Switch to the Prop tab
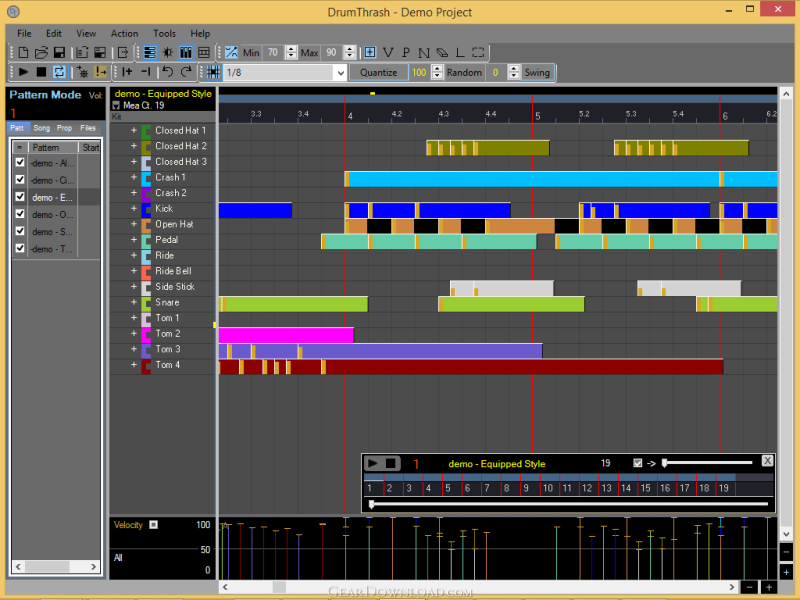The height and width of the screenshot is (600, 800). click(64, 128)
